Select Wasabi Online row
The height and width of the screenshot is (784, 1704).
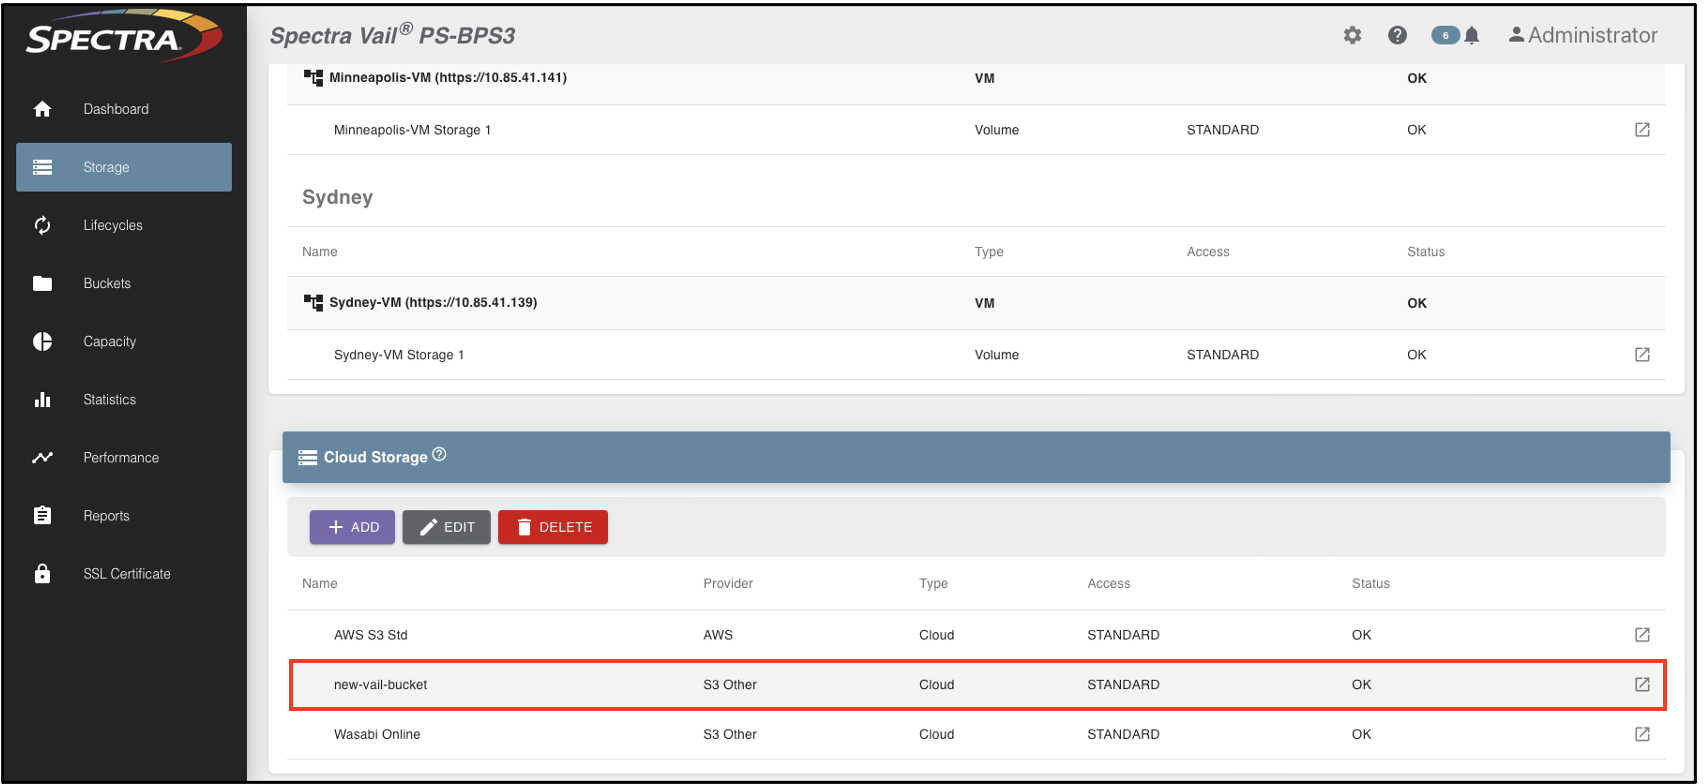[x=976, y=734]
